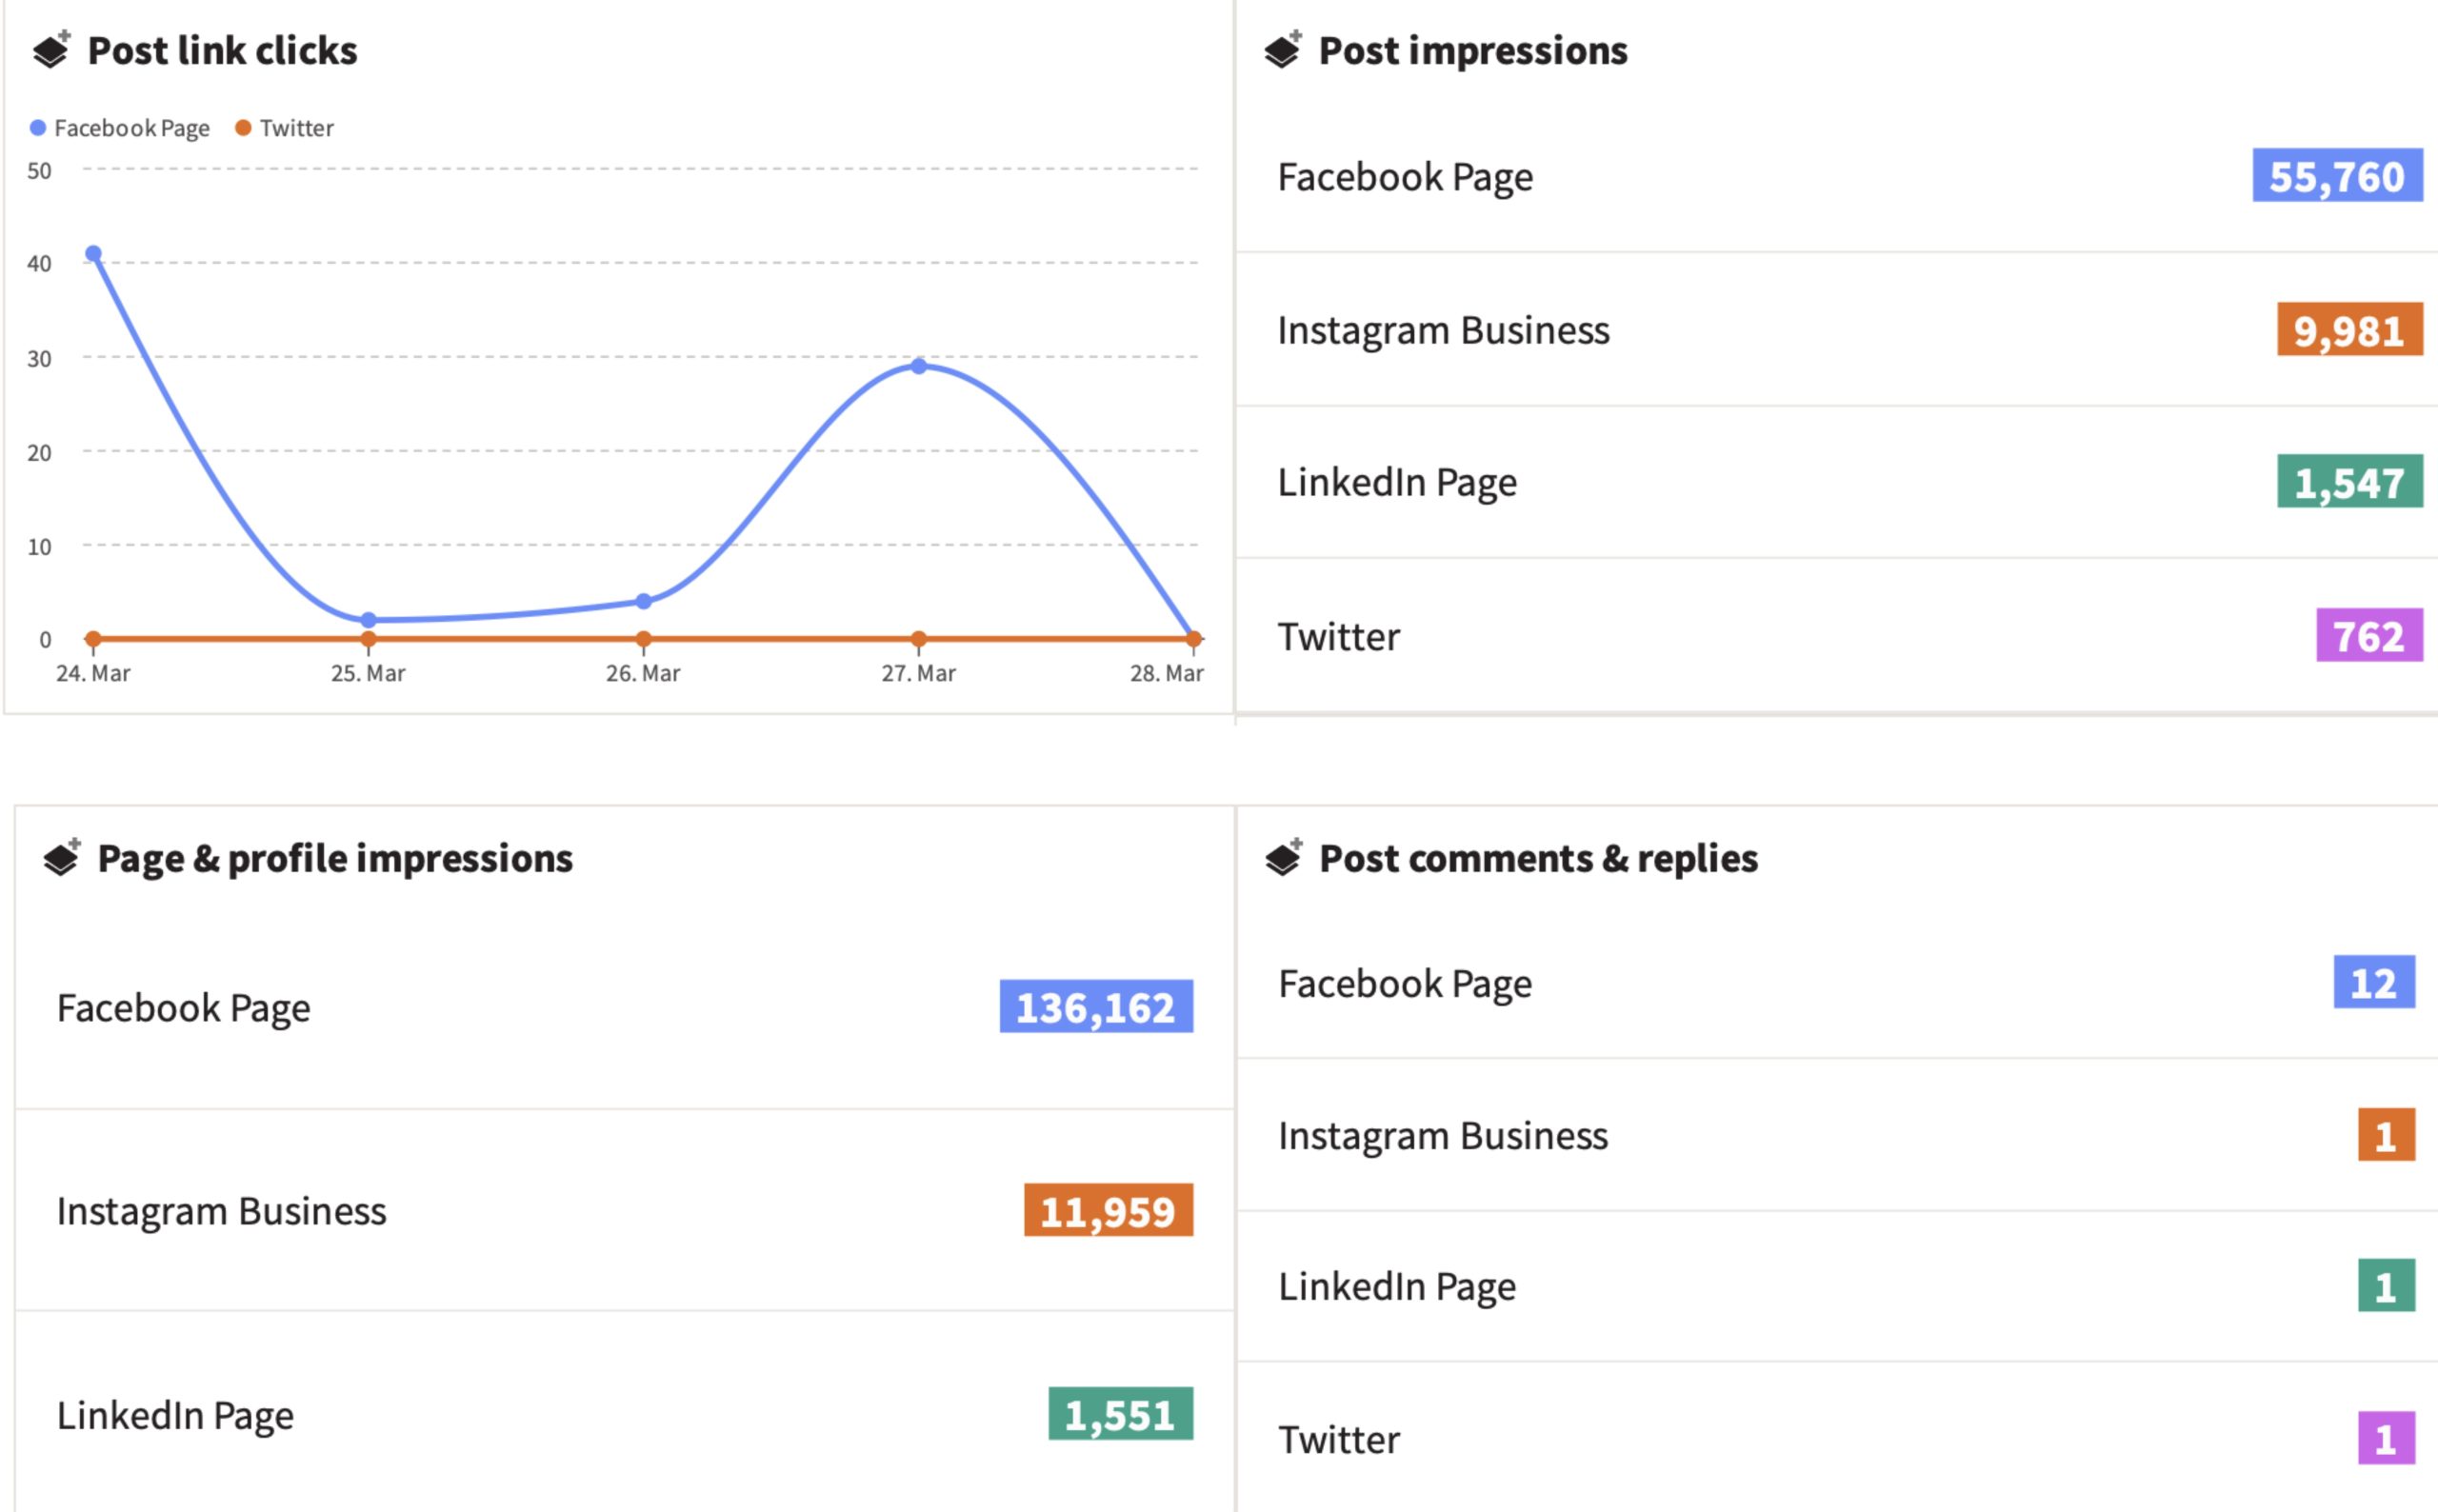
Task: Click the 55,760 Facebook impressions badge
Action: [2336, 176]
